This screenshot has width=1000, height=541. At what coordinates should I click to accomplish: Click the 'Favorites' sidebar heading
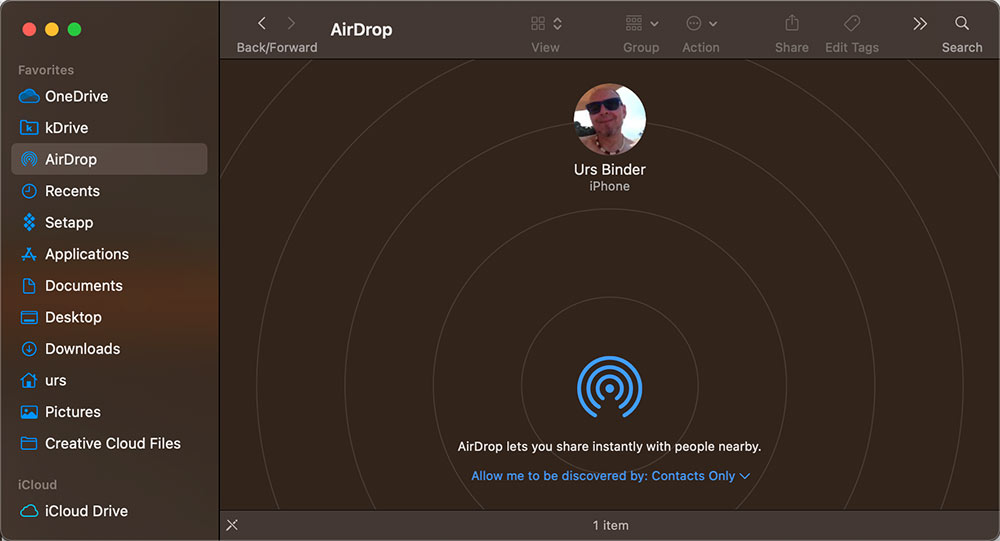[46, 70]
